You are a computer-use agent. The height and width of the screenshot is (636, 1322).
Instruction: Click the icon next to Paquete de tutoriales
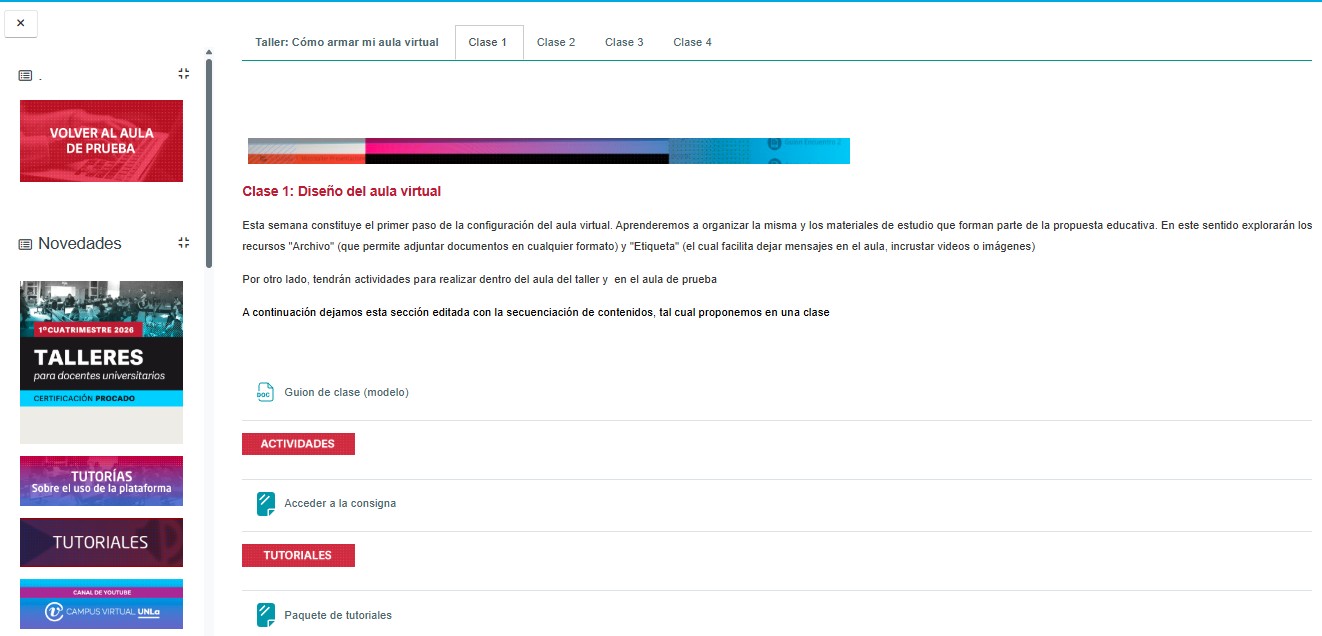pos(265,615)
